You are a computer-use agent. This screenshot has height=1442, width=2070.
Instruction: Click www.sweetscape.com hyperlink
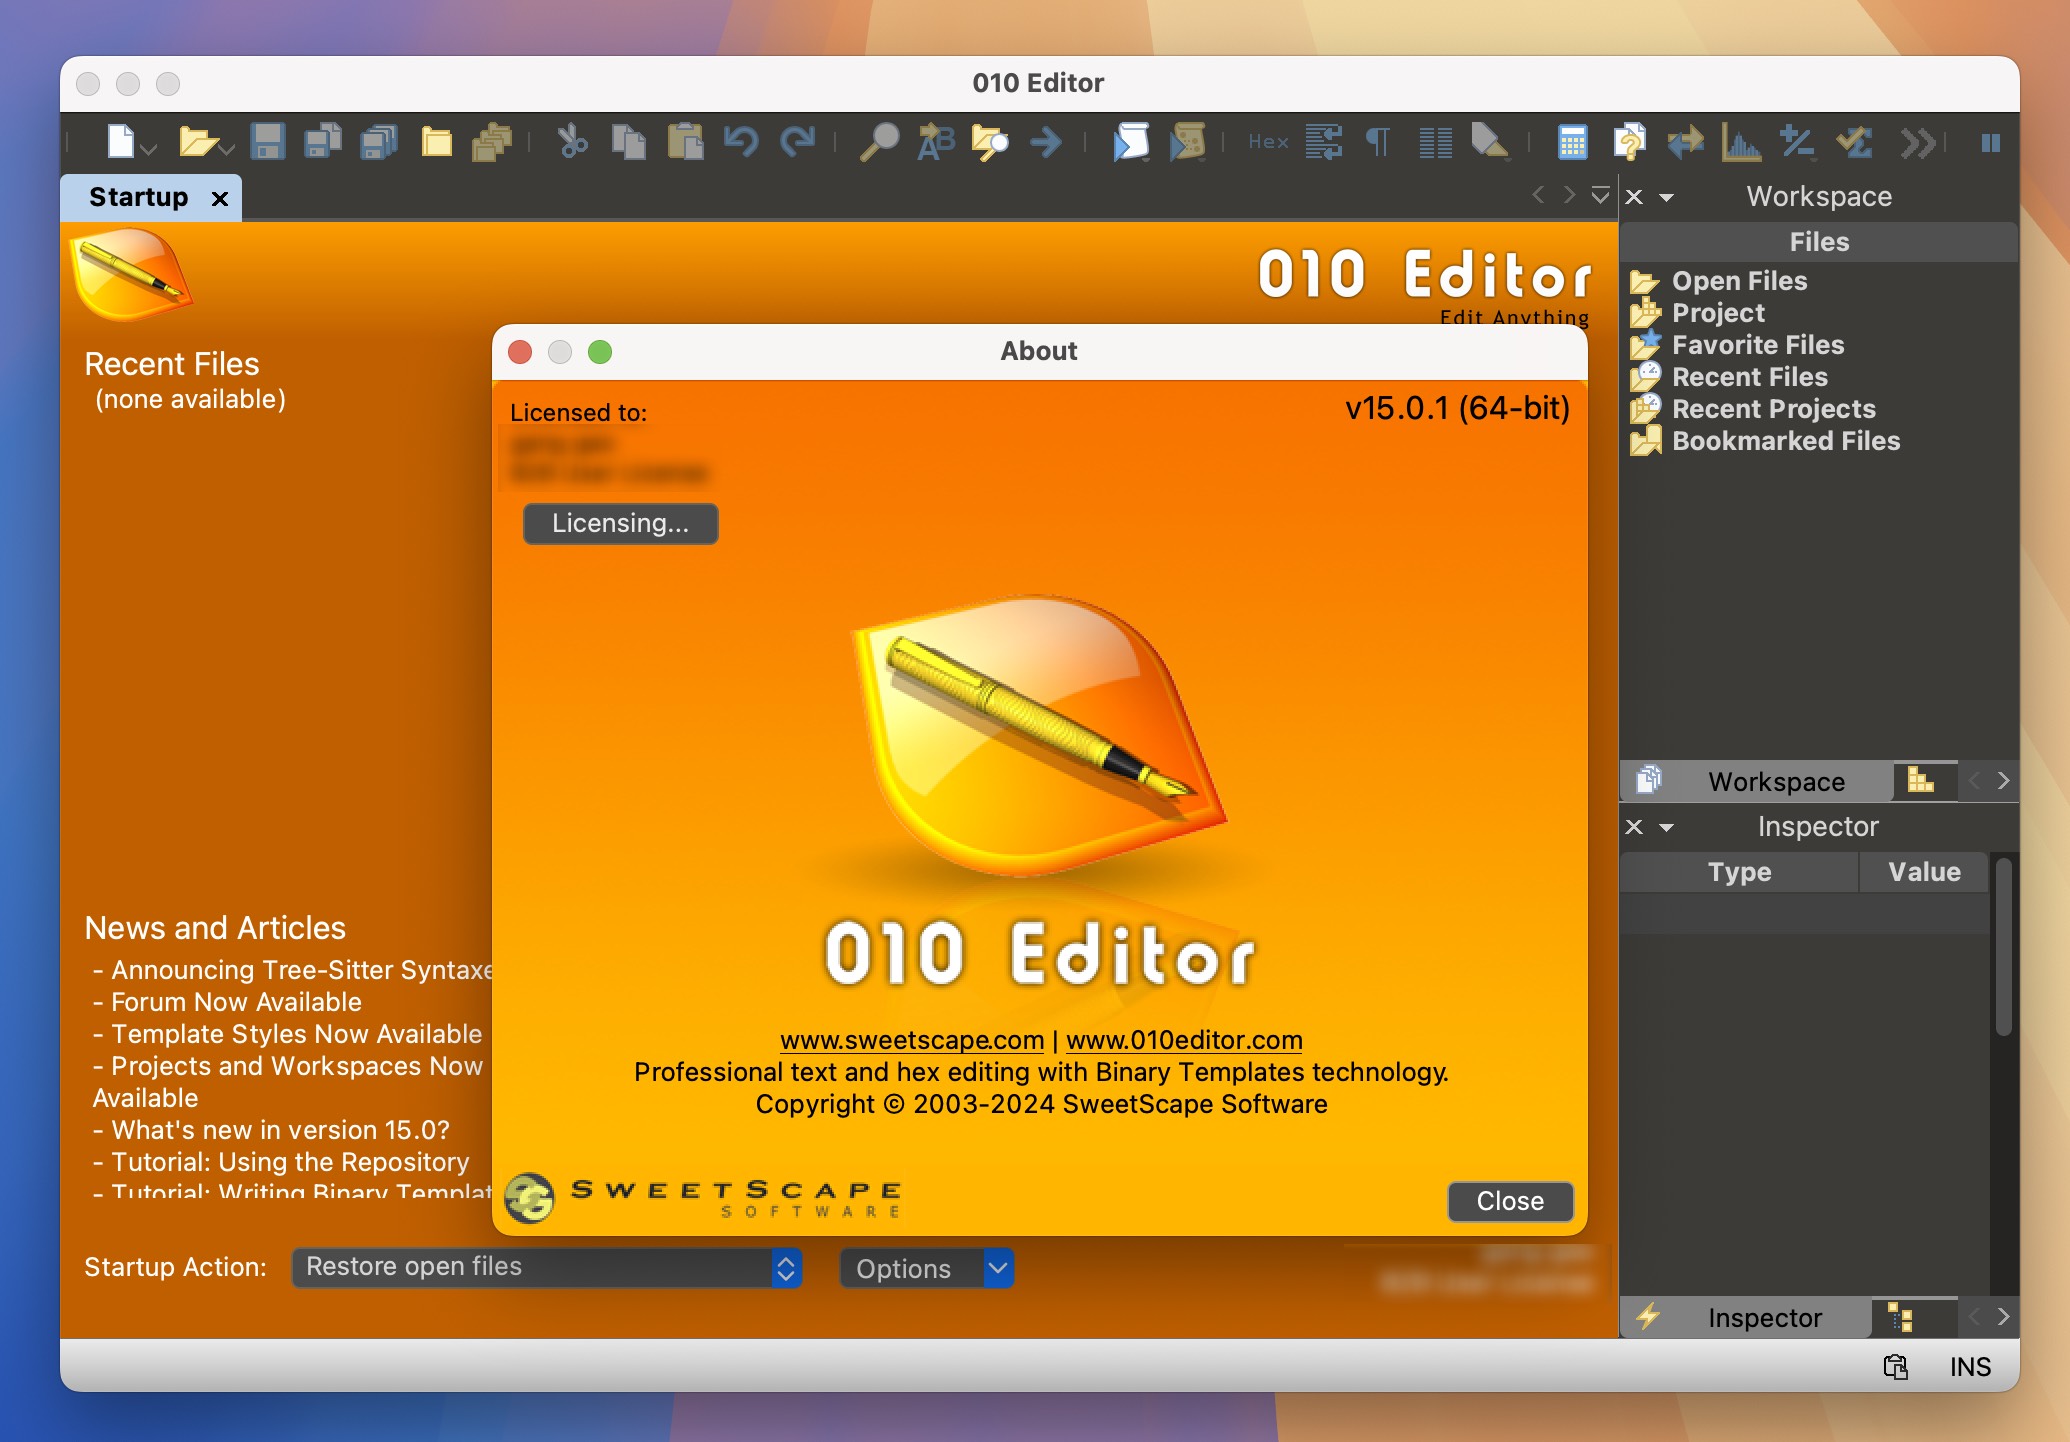pyautogui.click(x=911, y=1039)
